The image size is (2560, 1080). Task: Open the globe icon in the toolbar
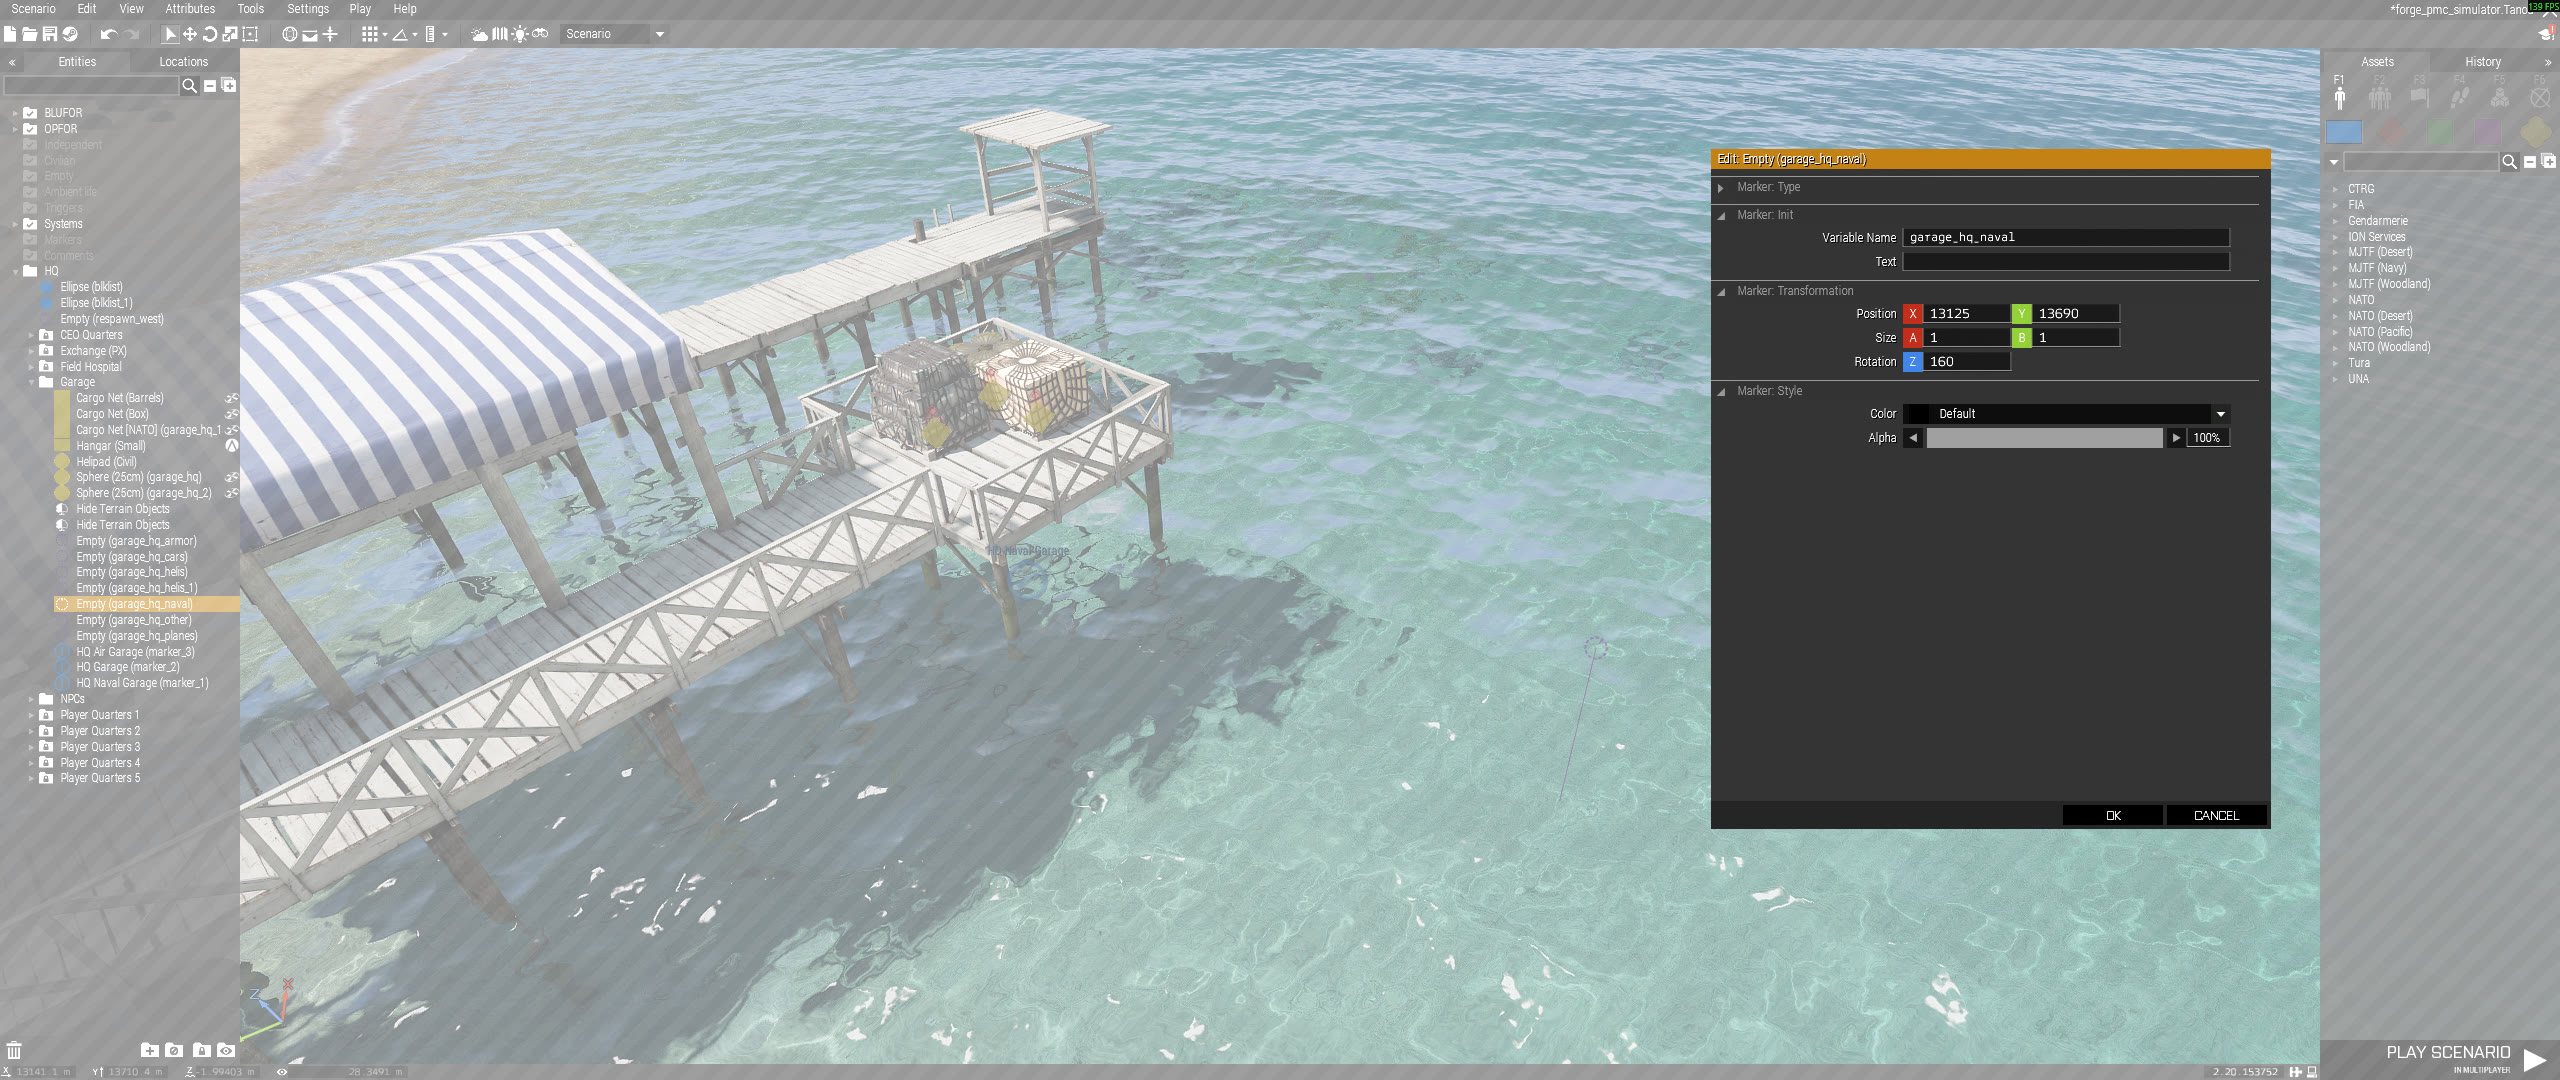click(x=290, y=34)
